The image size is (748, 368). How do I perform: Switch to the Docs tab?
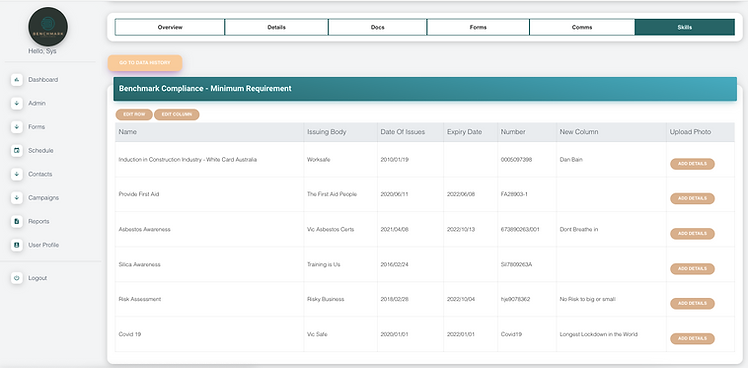tap(377, 27)
